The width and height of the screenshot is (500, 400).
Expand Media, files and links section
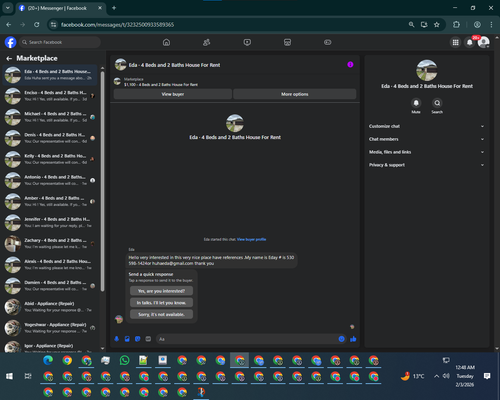pyautogui.click(x=426, y=152)
